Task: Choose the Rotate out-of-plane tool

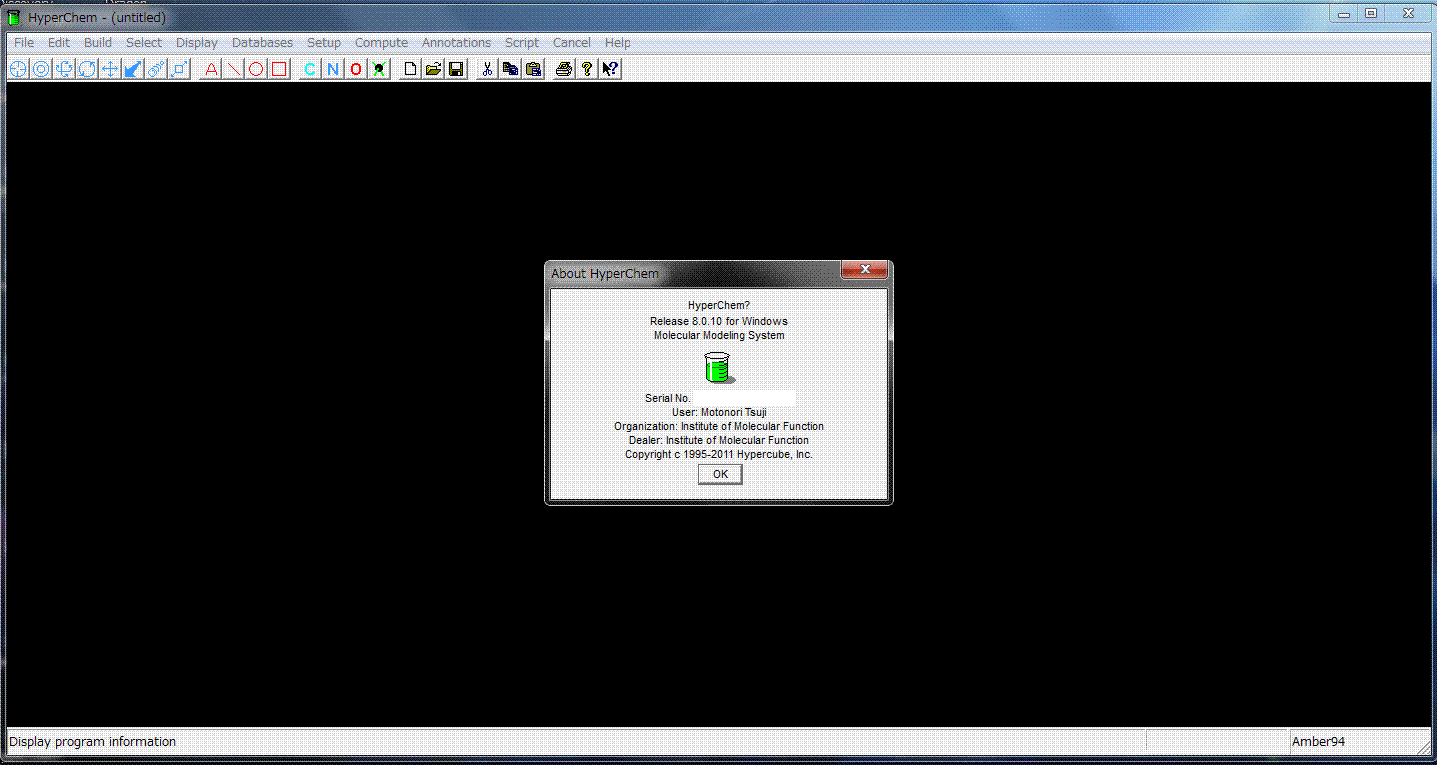Action: (x=64, y=69)
